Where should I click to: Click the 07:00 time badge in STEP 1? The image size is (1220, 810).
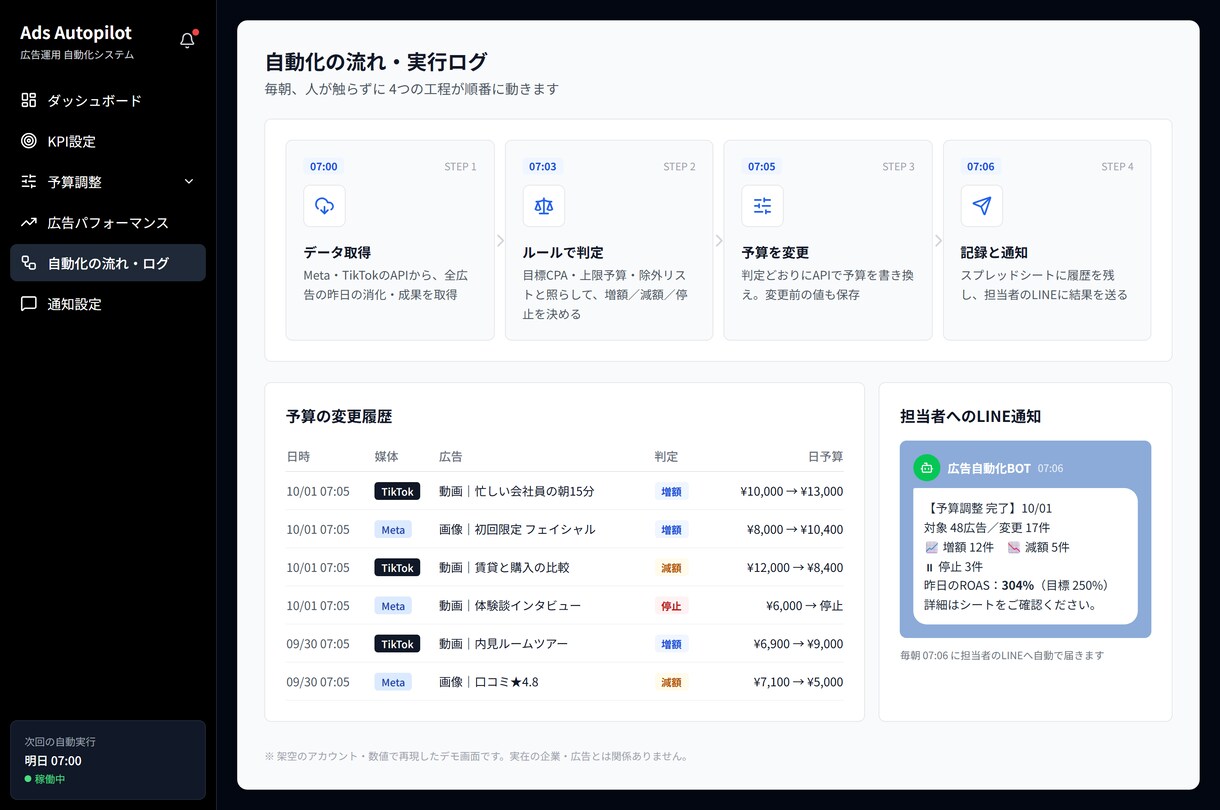pos(324,167)
